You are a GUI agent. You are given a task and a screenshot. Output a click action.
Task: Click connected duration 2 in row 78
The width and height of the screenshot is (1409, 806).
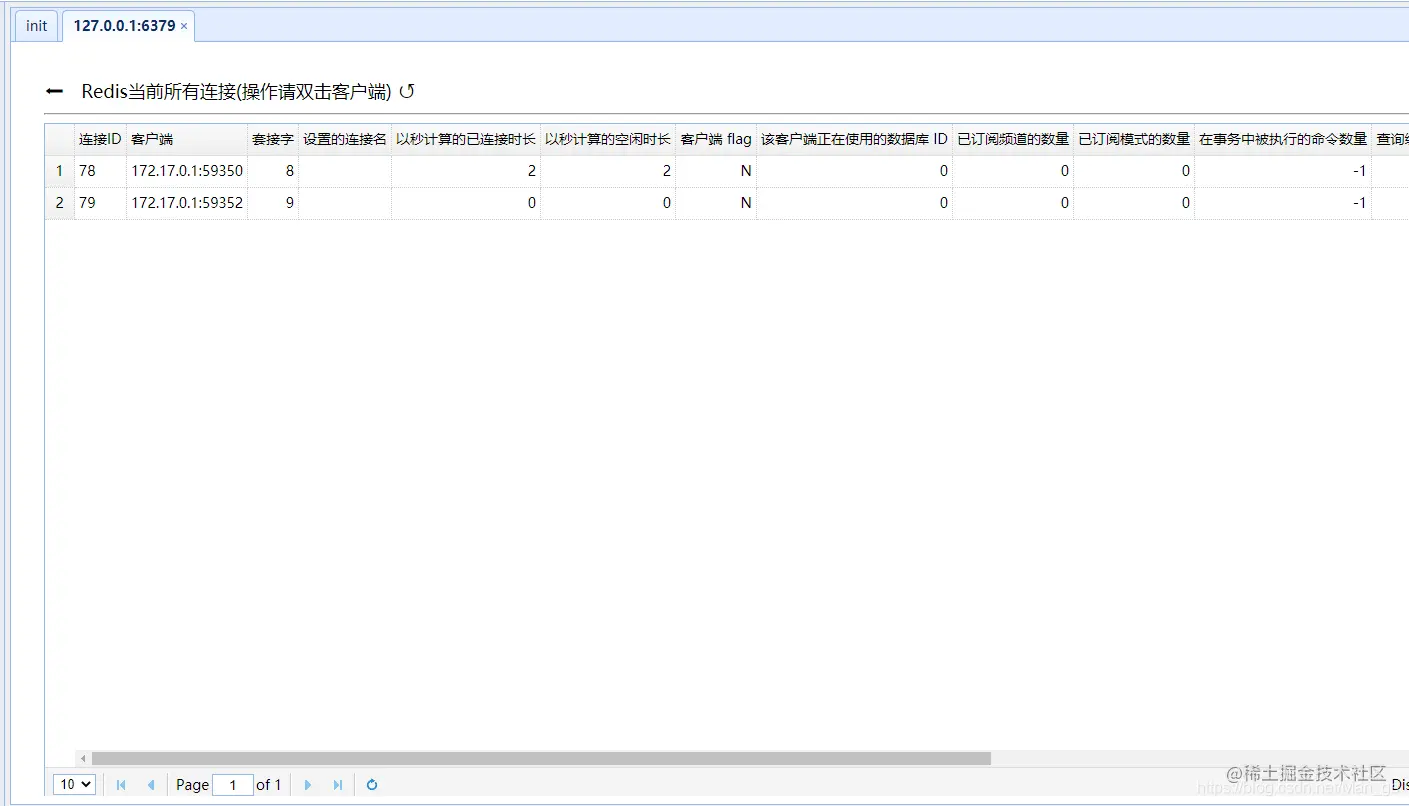[466, 171]
